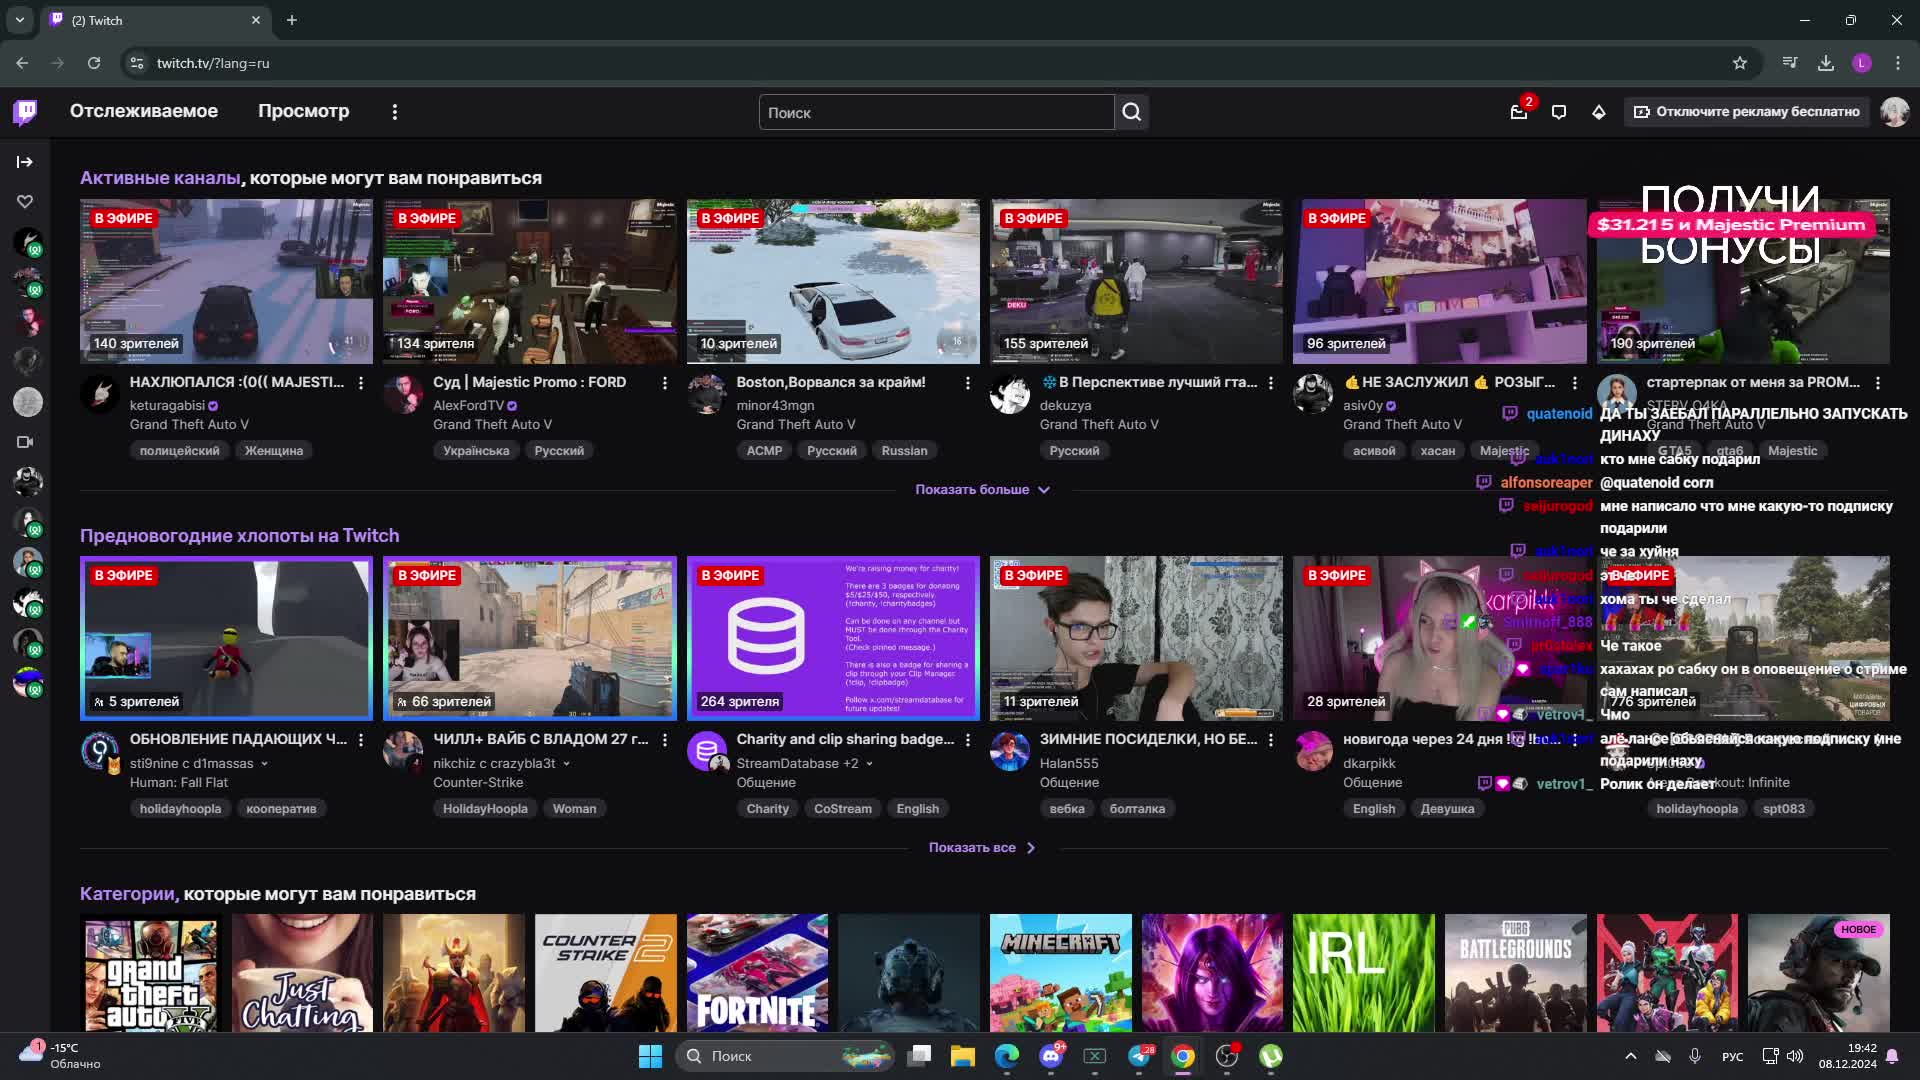The width and height of the screenshot is (1920, 1080).
Task: Open the Twitch home logo
Action: (x=25, y=112)
